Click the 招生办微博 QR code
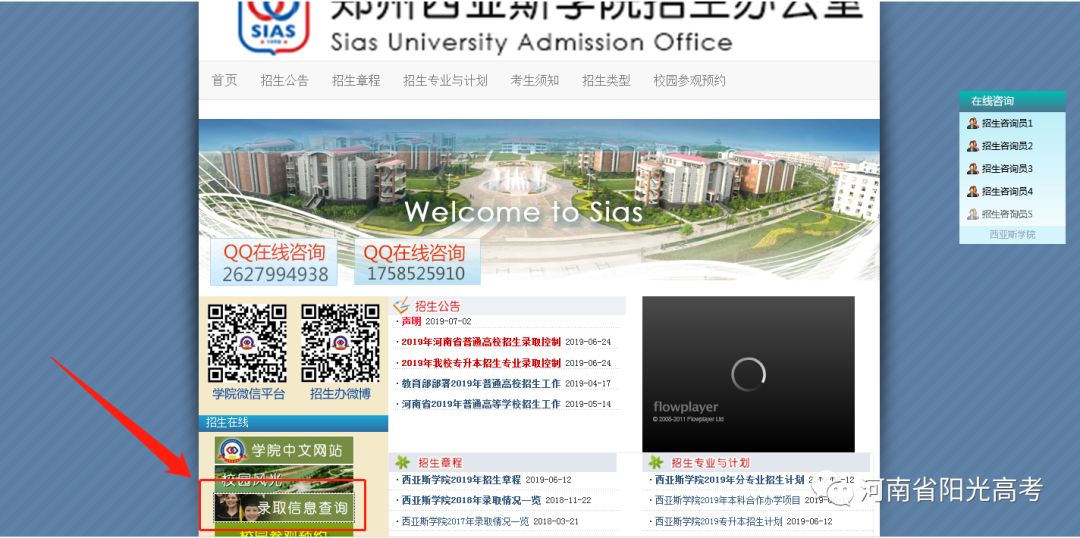Image resolution: width=1080 pixels, height=538 pixels. click(x=340, y=343)
